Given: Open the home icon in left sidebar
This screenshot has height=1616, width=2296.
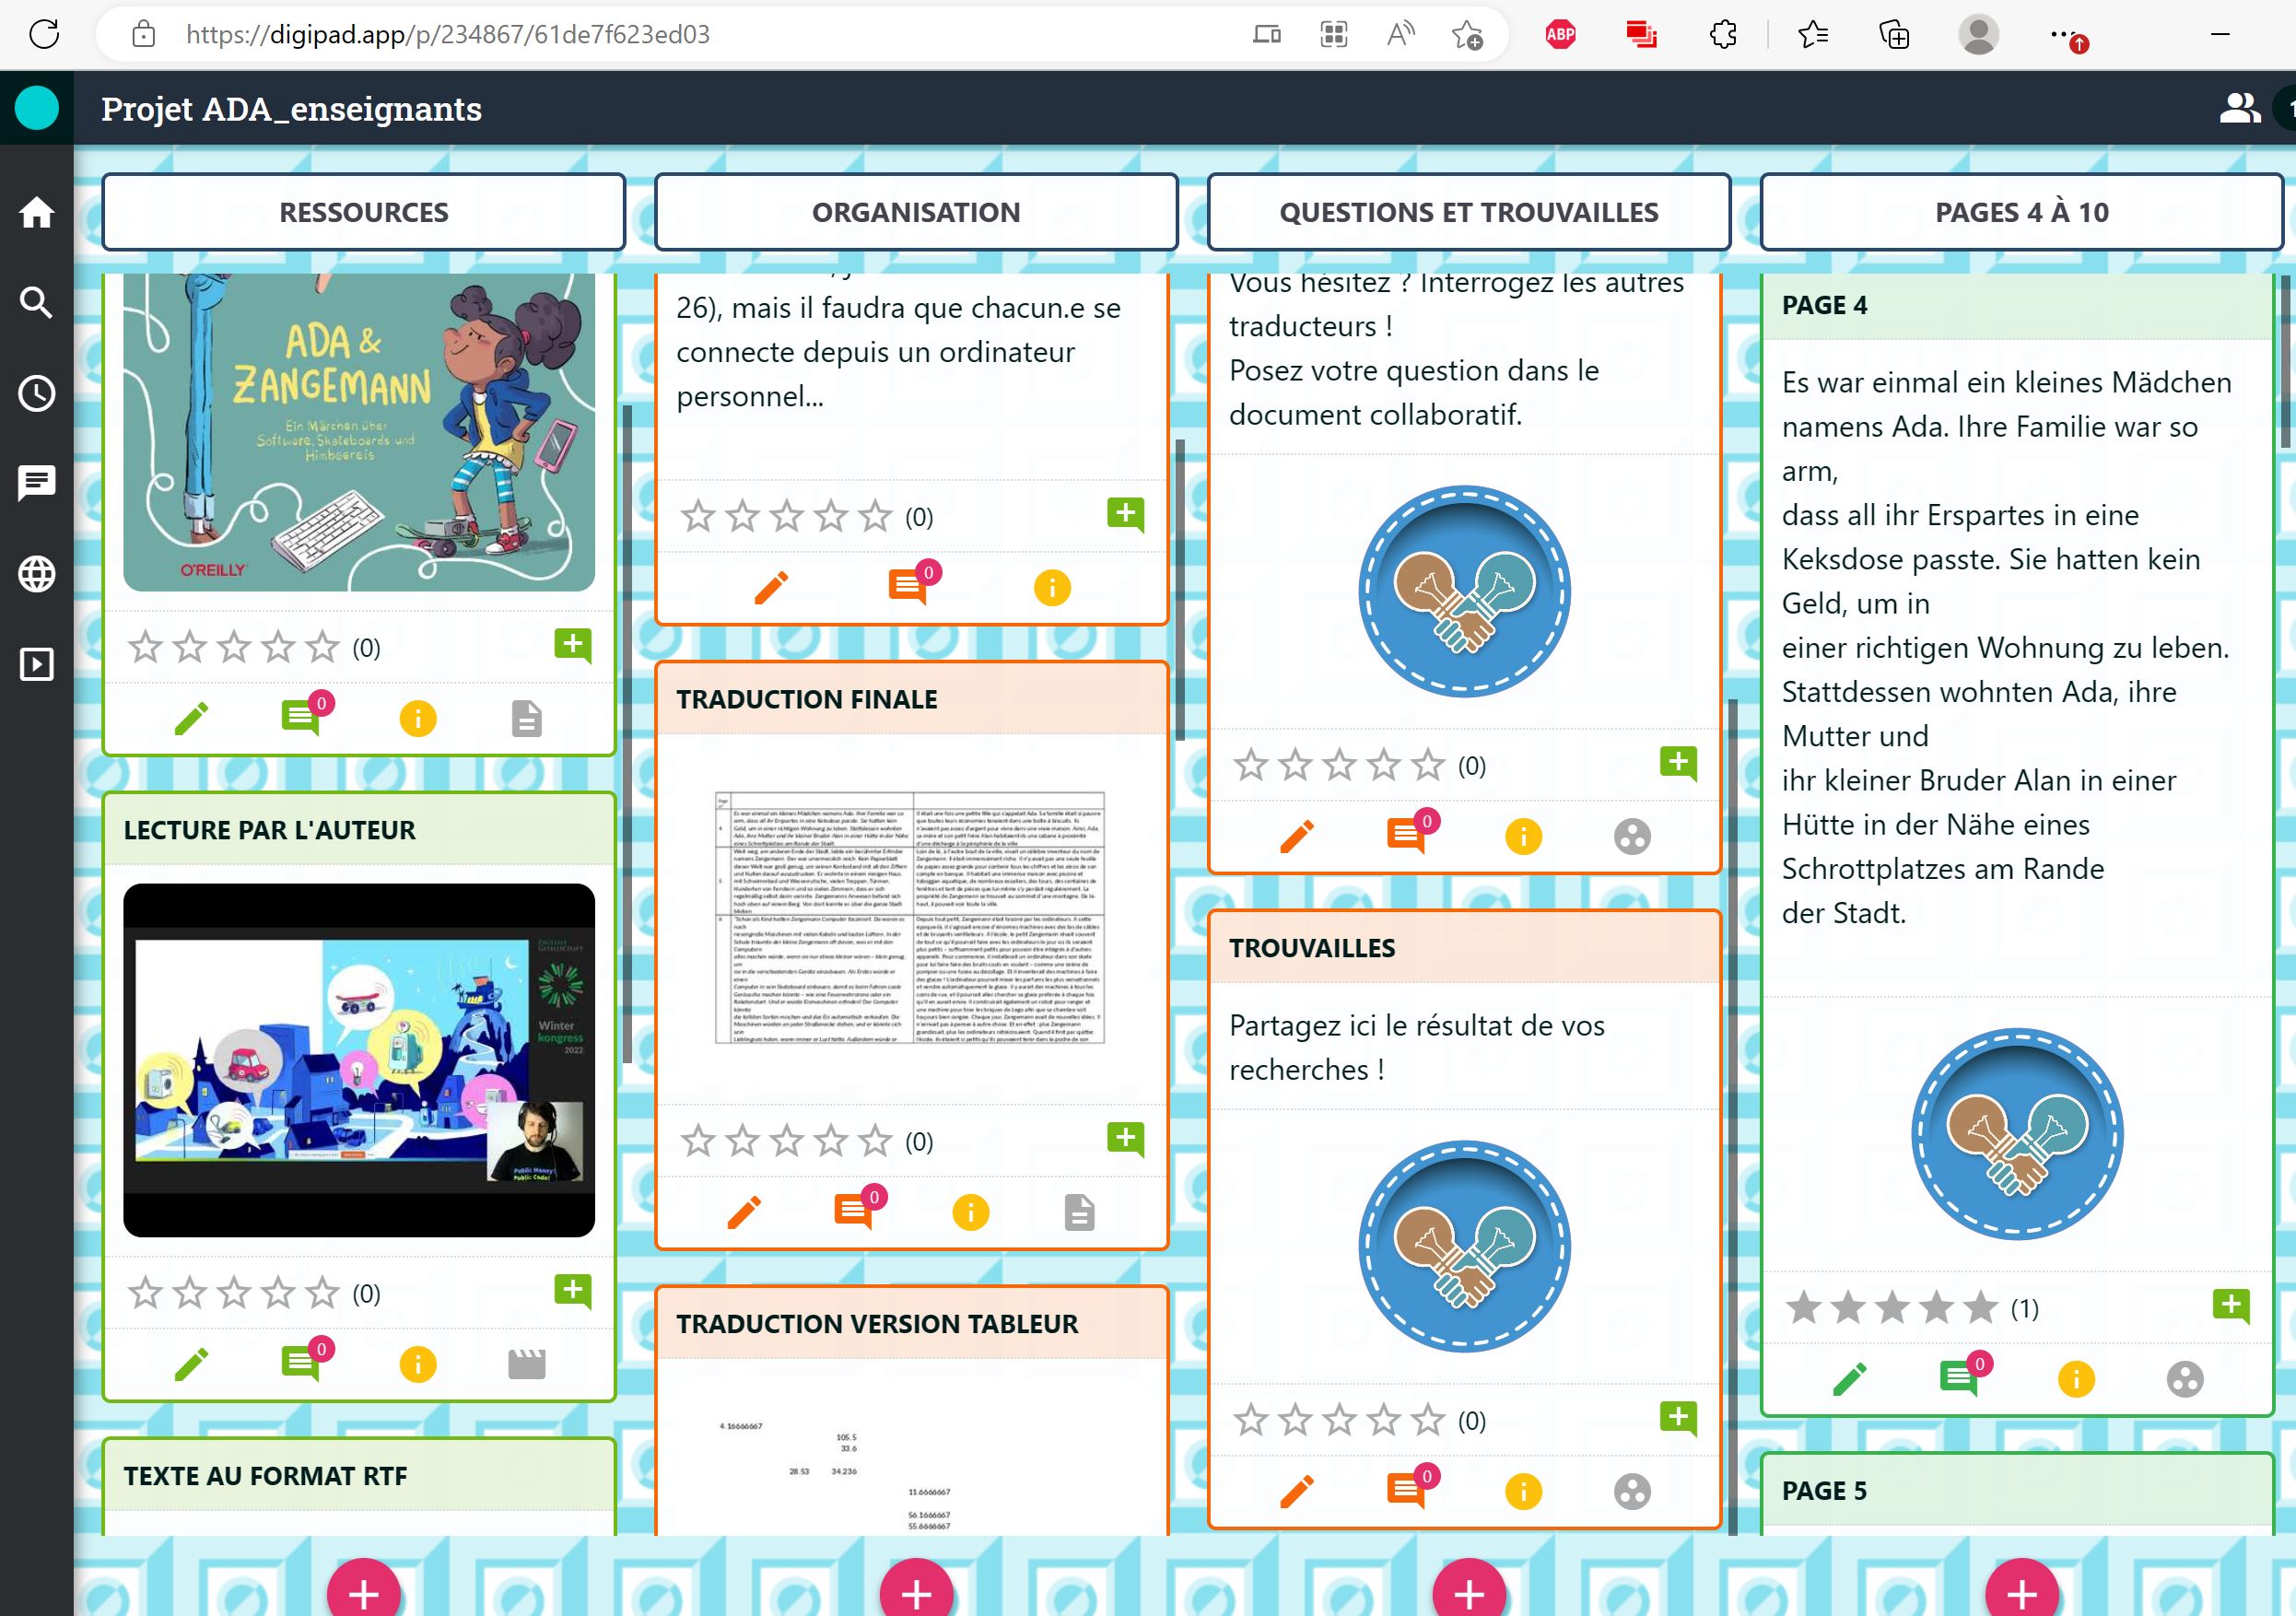Looking at the screenshot, I should coord(37,212).
